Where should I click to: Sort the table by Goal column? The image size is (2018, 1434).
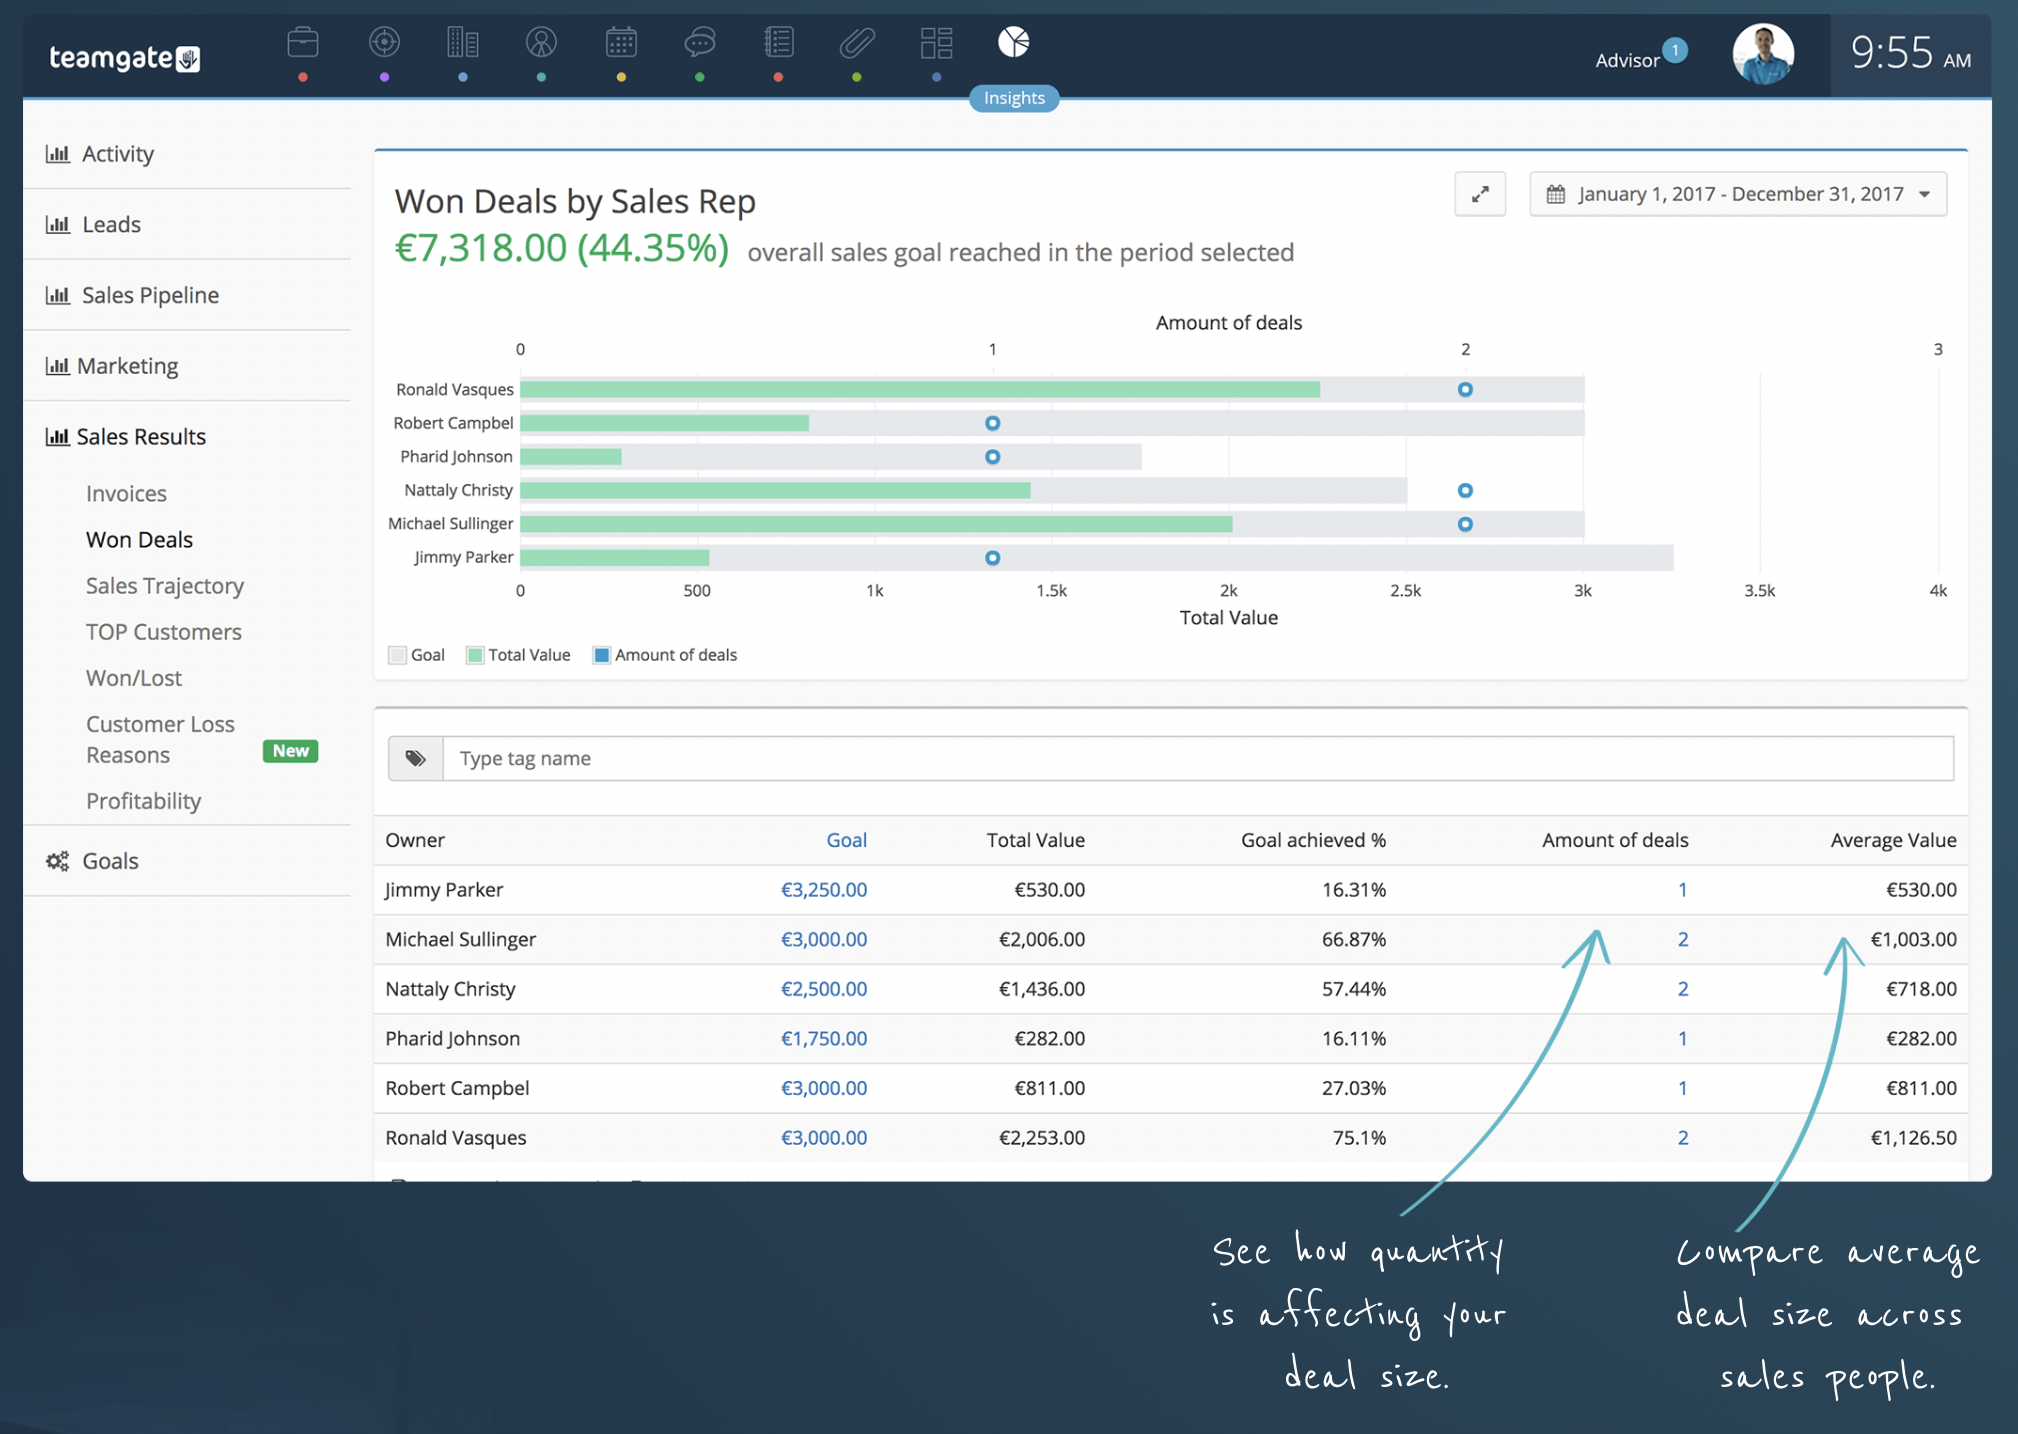[x=846, y=840]
